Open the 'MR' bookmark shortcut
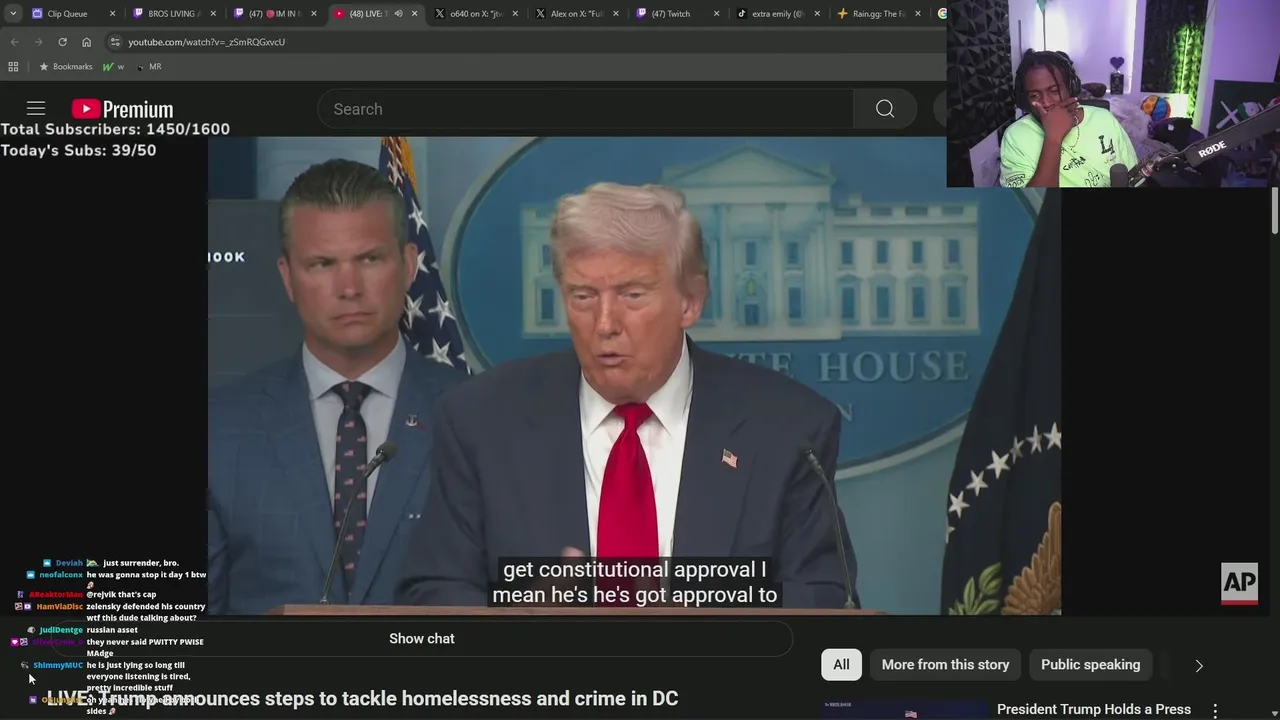 click(149, 66)
